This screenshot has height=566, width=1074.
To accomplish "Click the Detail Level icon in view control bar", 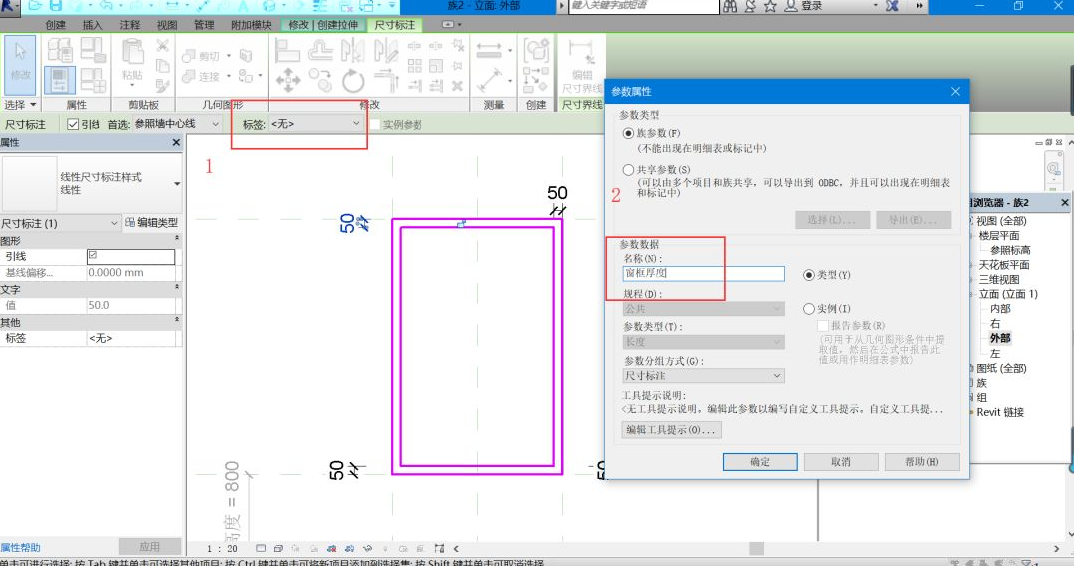I will (261, 548).
